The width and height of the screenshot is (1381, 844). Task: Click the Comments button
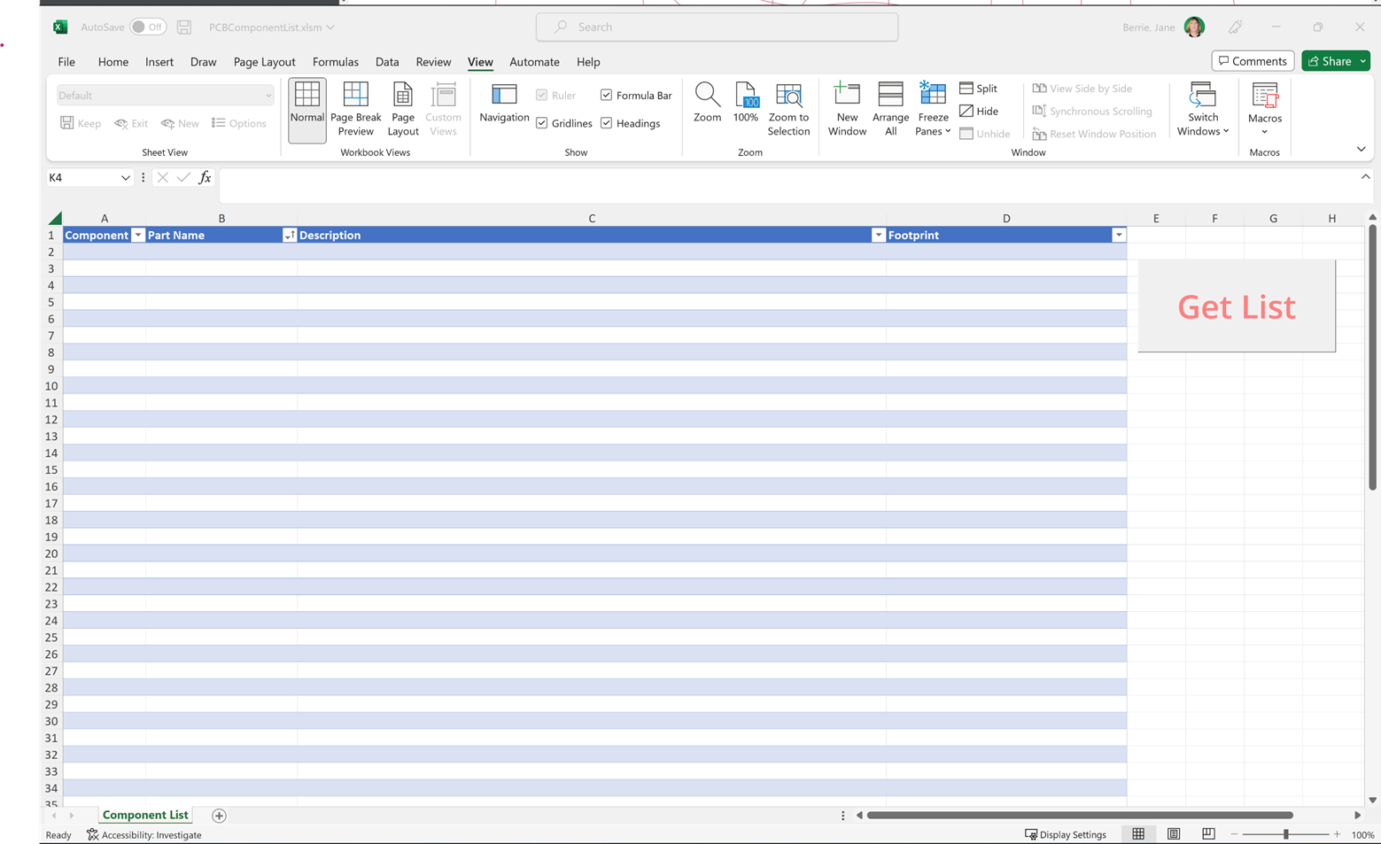[x=1252, y=61]
